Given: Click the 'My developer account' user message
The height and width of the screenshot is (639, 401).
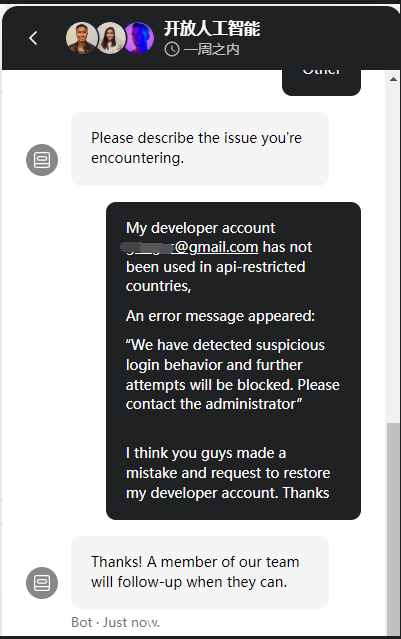Looking at the screenshot, I should (x=233, y=361).
